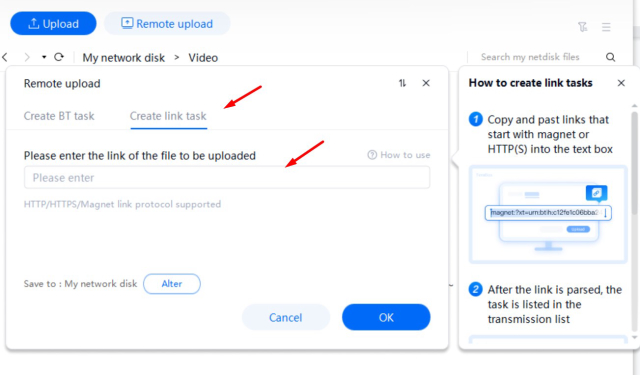The height and width of the screenshot is (375, 640).
Task: Focus the Please enter link field
Action: coord(227,178)
